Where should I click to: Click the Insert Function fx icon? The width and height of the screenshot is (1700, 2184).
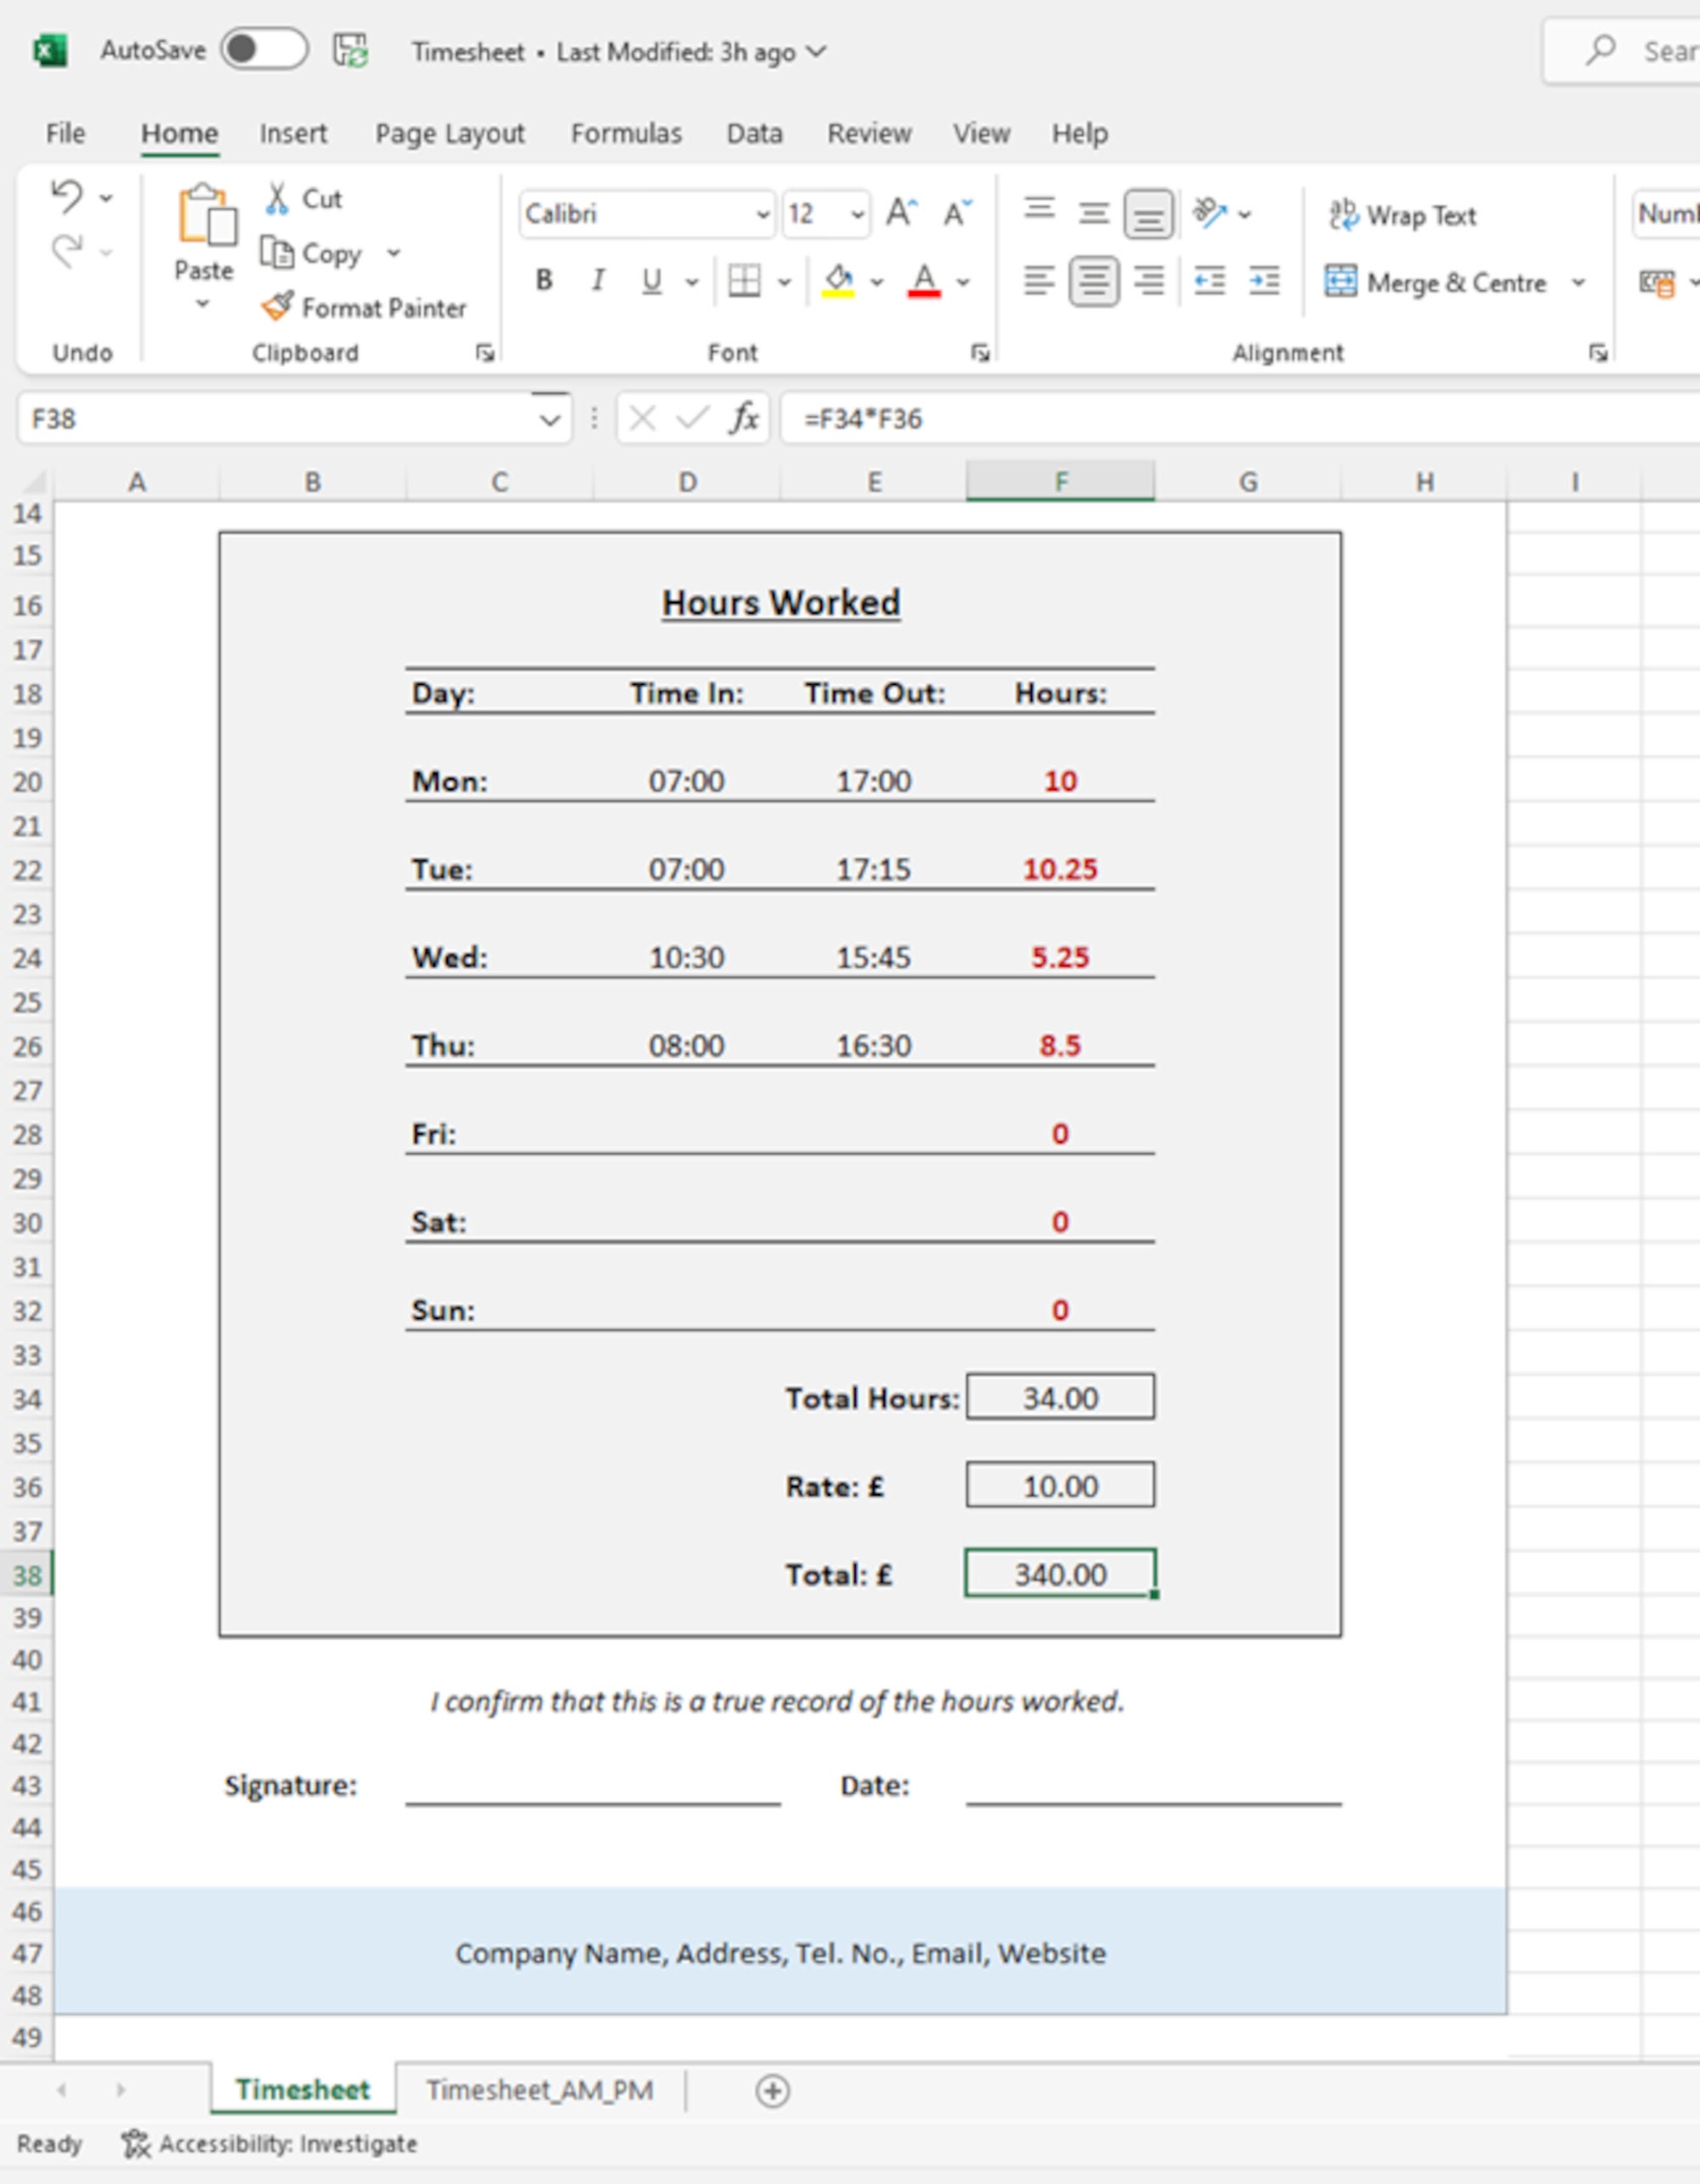[x=744, y=417]
